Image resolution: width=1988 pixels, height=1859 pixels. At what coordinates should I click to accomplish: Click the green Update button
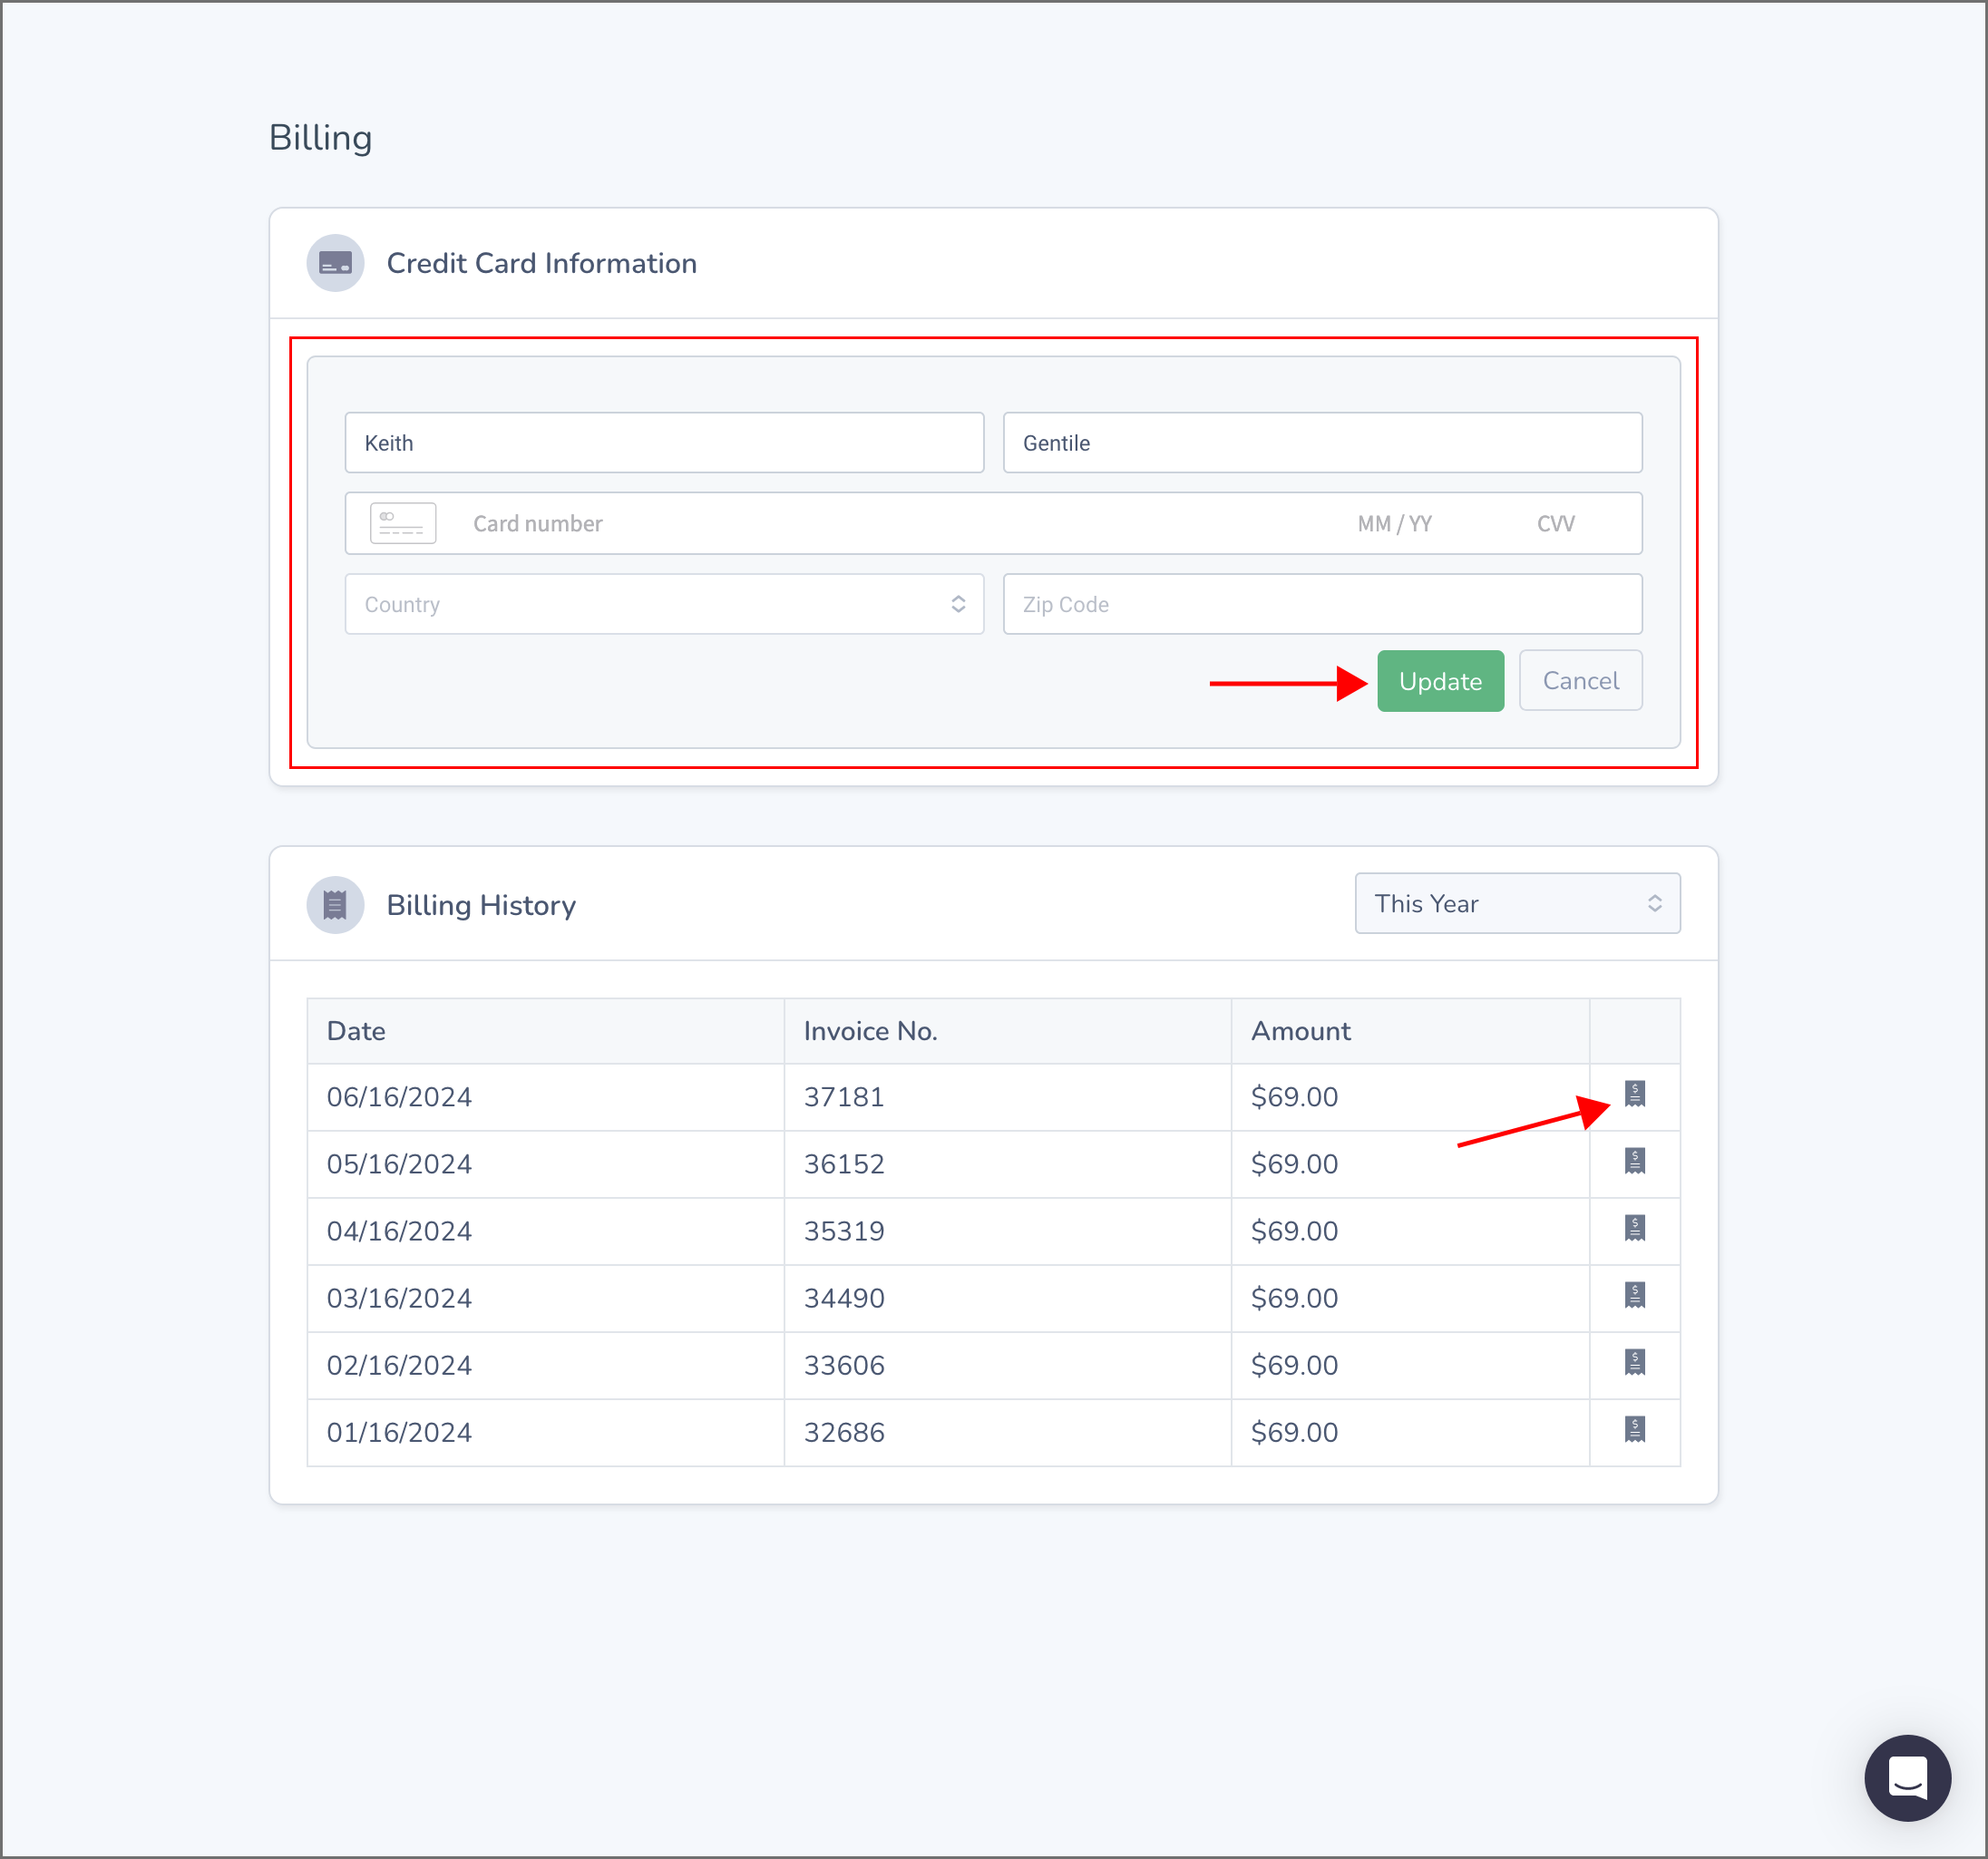tap(1440, 681)
